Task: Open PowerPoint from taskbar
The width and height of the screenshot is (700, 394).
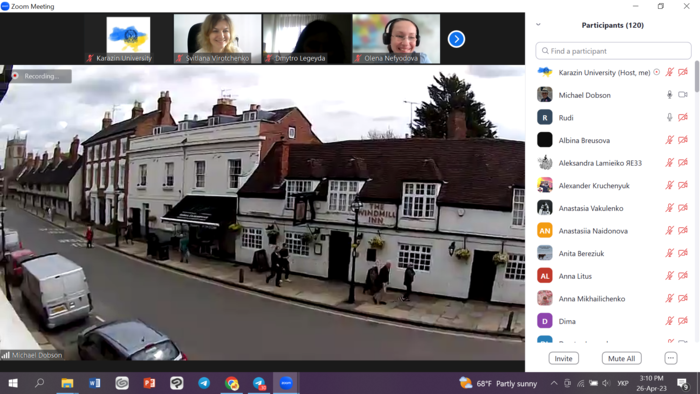Action: pos(149,383)
